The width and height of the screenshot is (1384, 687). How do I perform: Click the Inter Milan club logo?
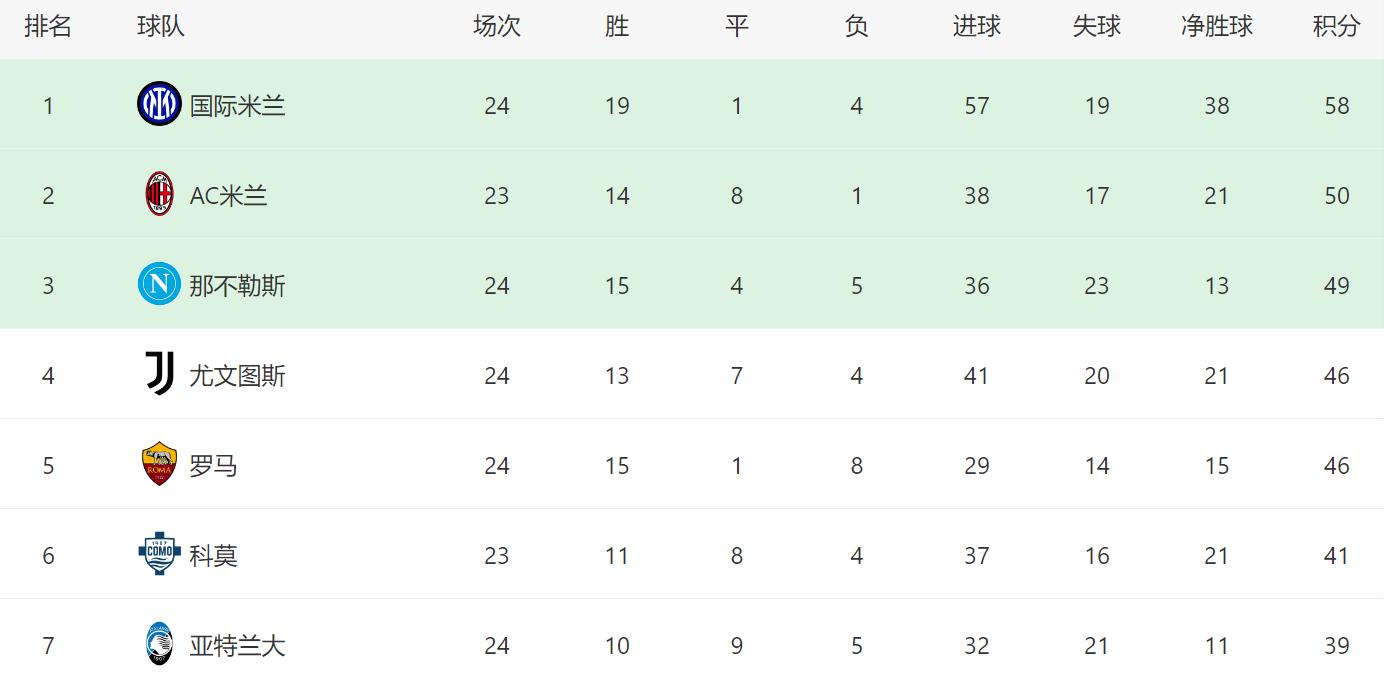click(159, 105)
